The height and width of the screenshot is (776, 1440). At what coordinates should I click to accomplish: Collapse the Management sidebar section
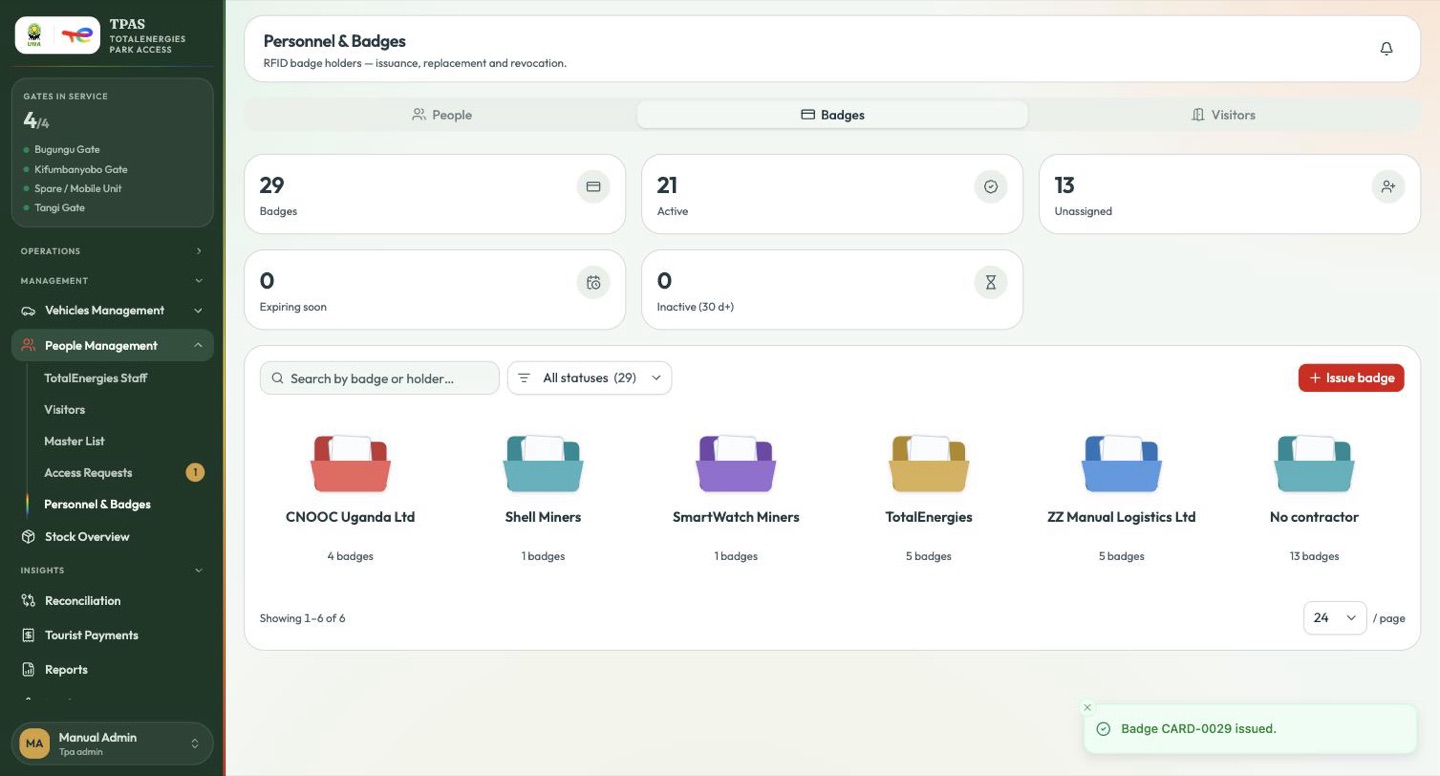112,281
